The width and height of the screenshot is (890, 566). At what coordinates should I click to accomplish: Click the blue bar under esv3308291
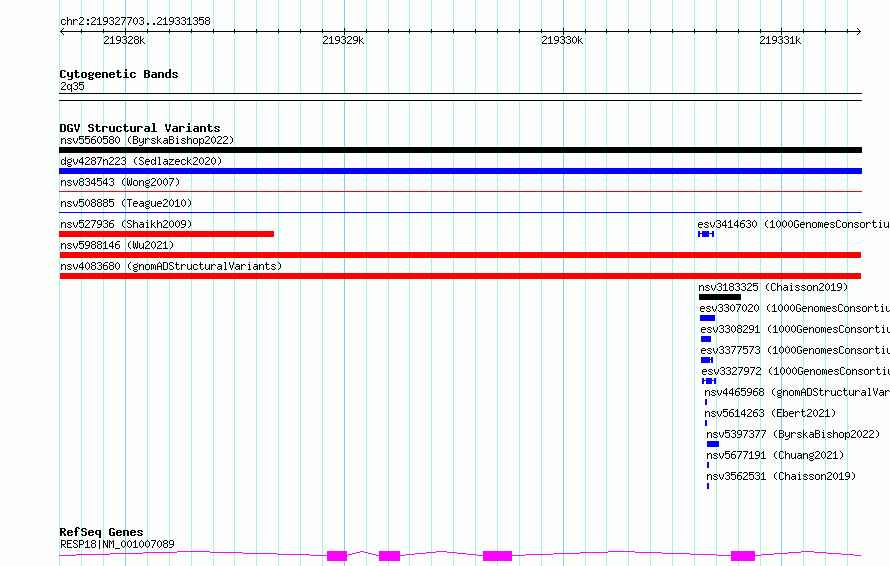(x=706, y=339)
